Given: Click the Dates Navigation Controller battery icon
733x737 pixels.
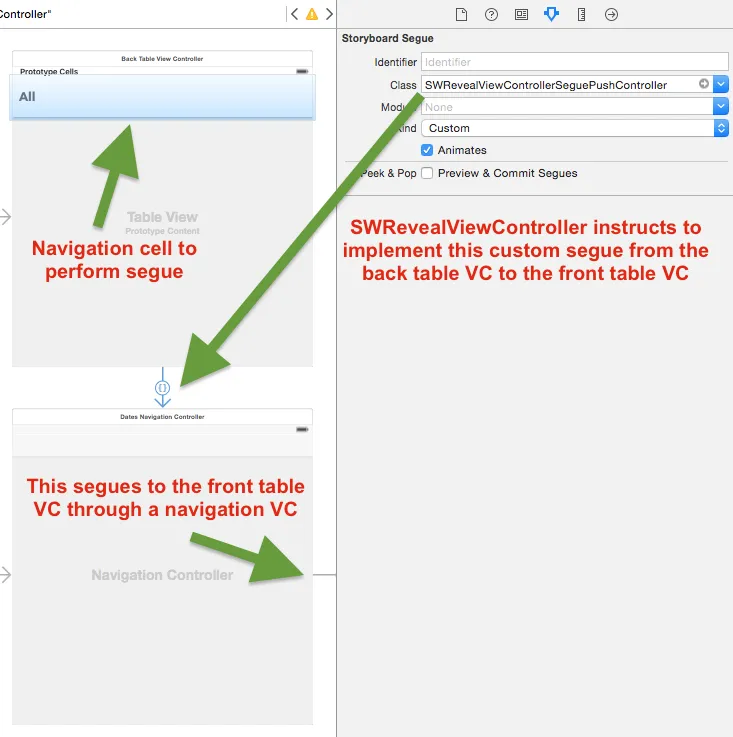Looking at the screenshot, I should coord(302,429).
